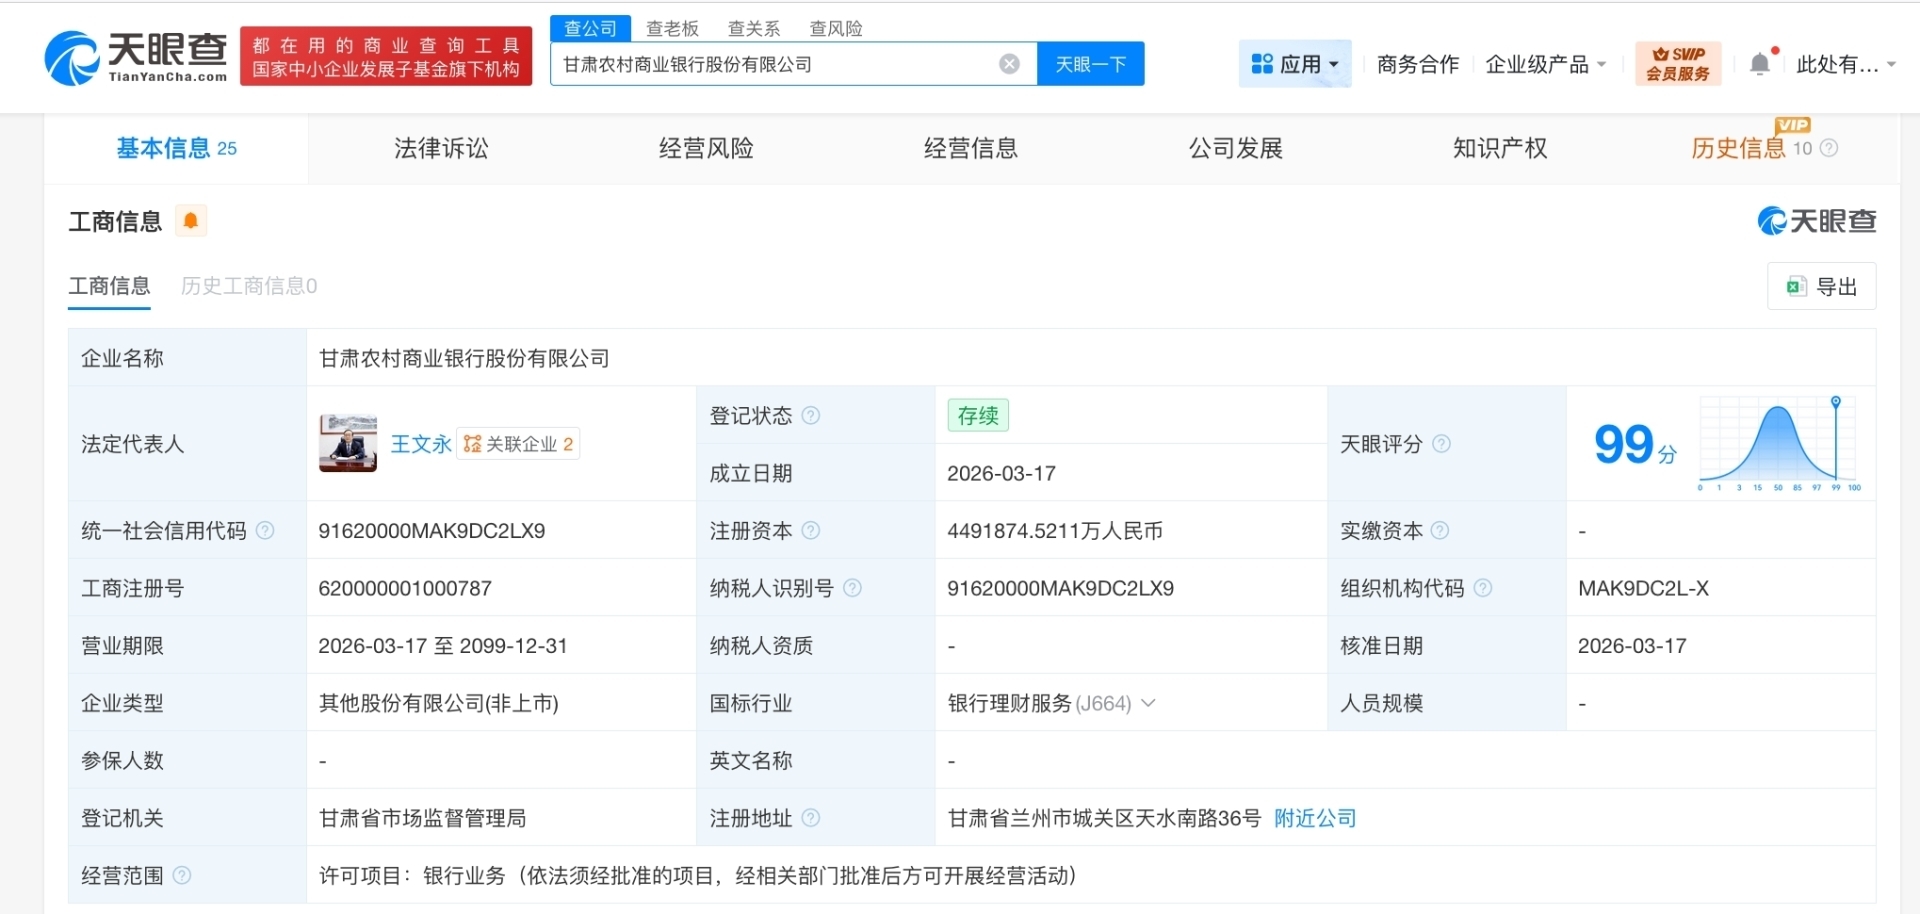1920x914 pixels.
Task: Click help icon beside 注册资本
Action: tap(813, 531)
